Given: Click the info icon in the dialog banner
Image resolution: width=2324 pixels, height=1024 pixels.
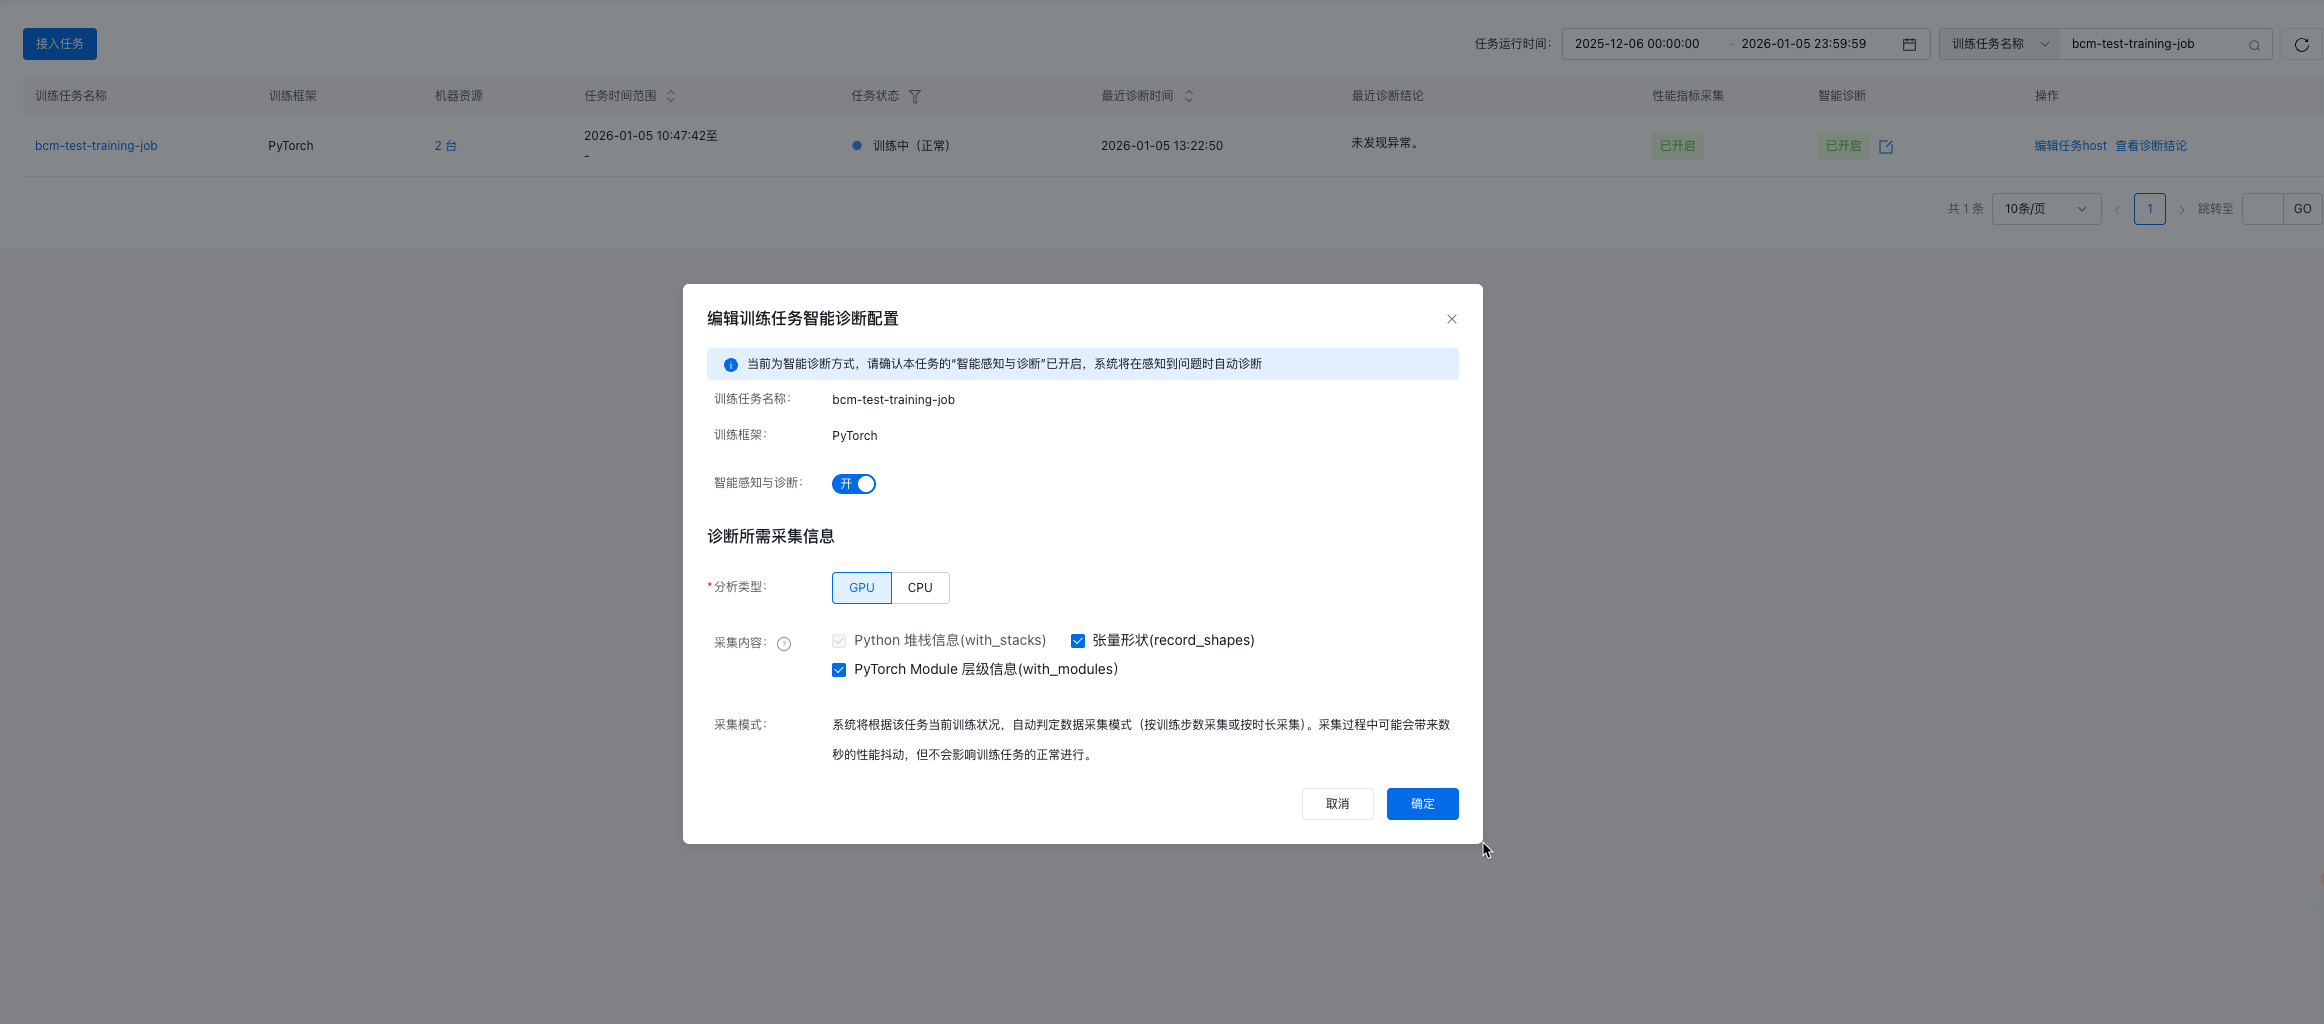Looking at the screenshot, I should click(x=730, y=364).
